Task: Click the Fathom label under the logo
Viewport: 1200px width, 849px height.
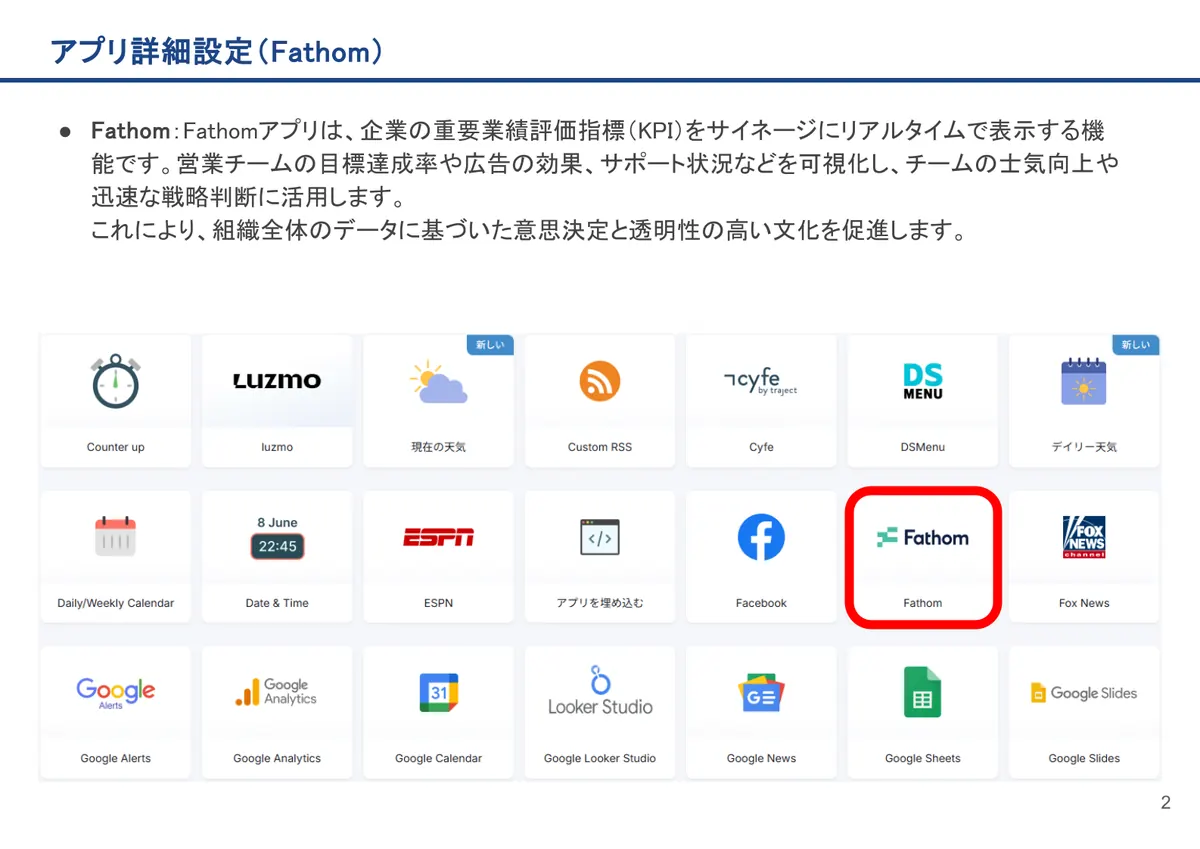Action: point(923,603)
